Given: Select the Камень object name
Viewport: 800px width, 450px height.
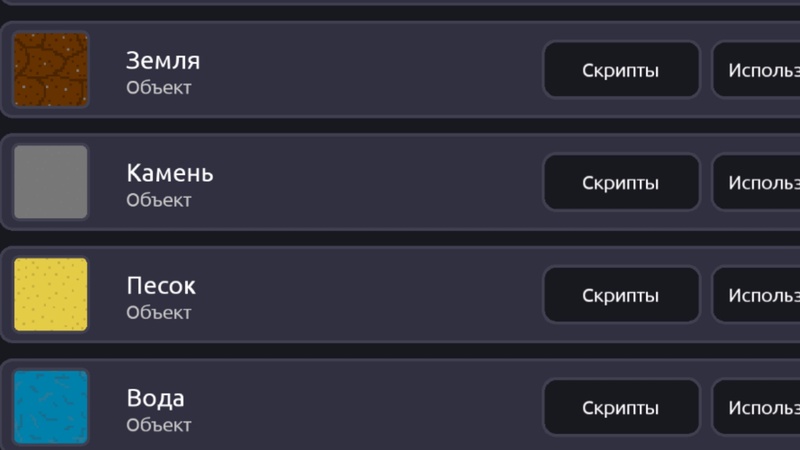Looking at the screenshot, I should pos(170,173).
